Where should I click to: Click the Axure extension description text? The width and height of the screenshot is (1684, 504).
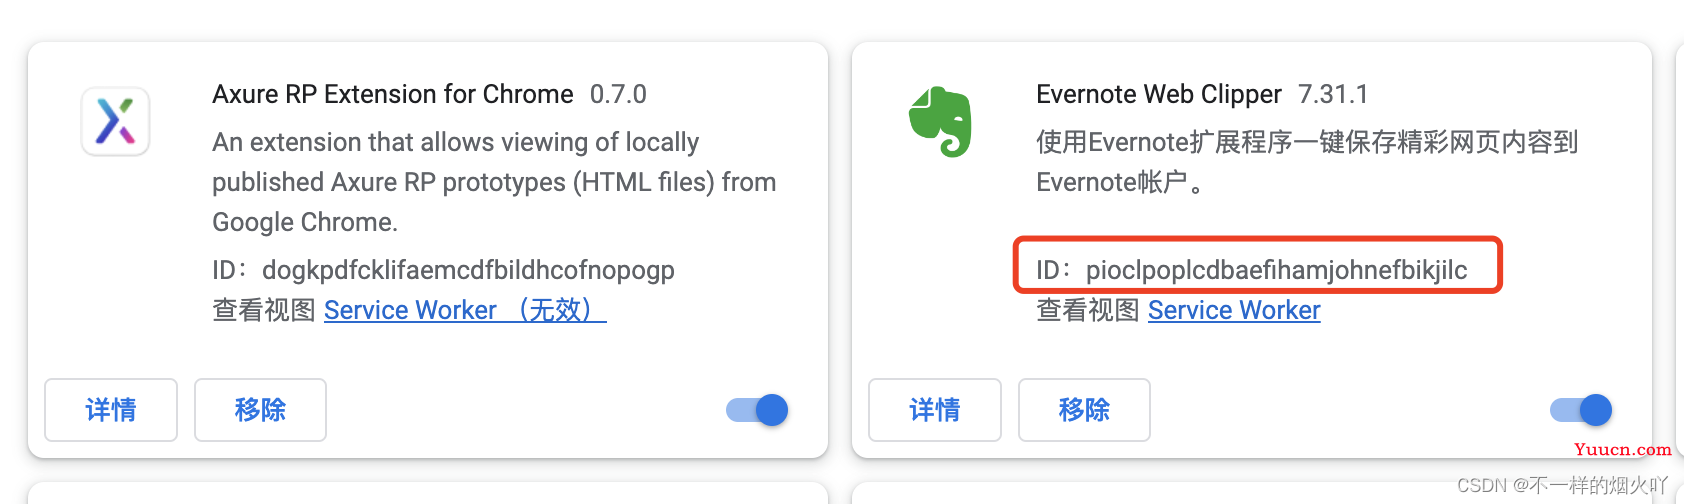(494, 182)
